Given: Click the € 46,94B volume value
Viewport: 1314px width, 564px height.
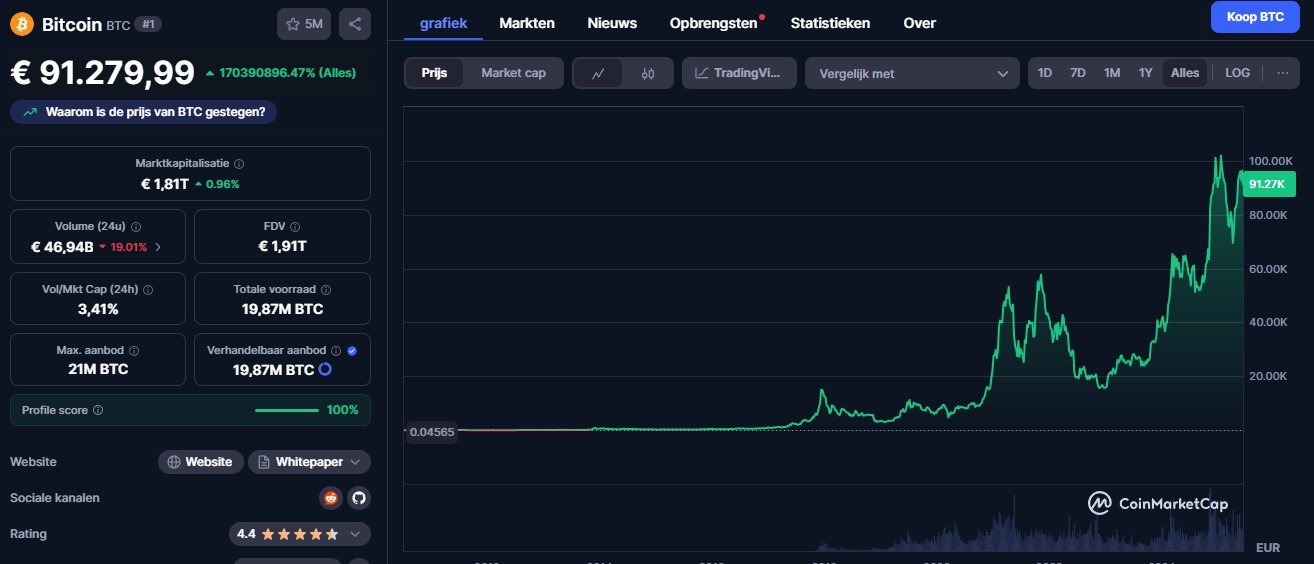Looking at the screenshot, I should [x=62, y=247].
